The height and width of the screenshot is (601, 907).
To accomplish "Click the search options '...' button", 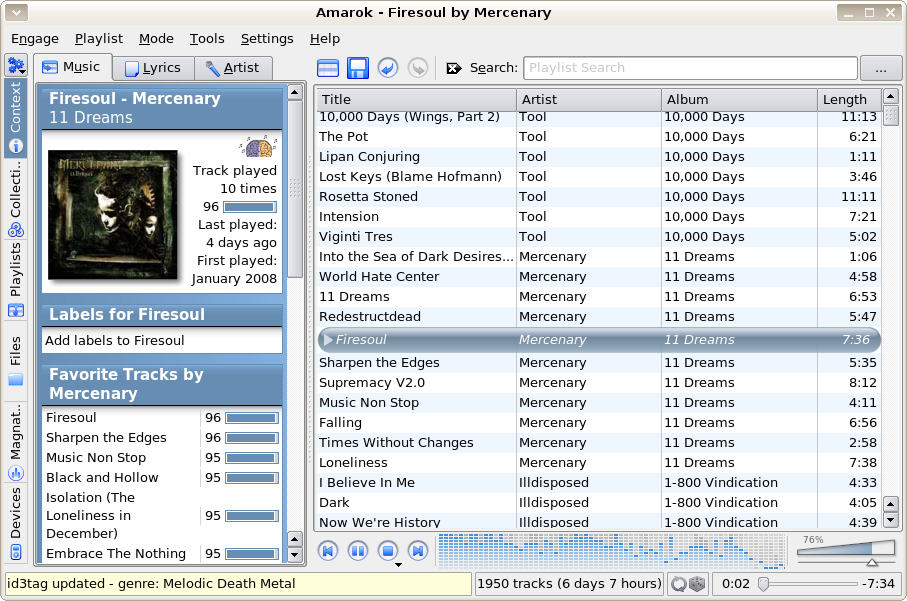I will (880, 68).
